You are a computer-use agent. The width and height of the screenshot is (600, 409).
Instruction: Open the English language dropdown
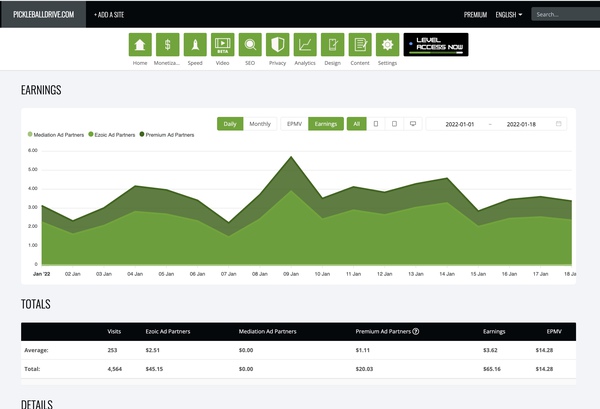(x=509, y=15)
